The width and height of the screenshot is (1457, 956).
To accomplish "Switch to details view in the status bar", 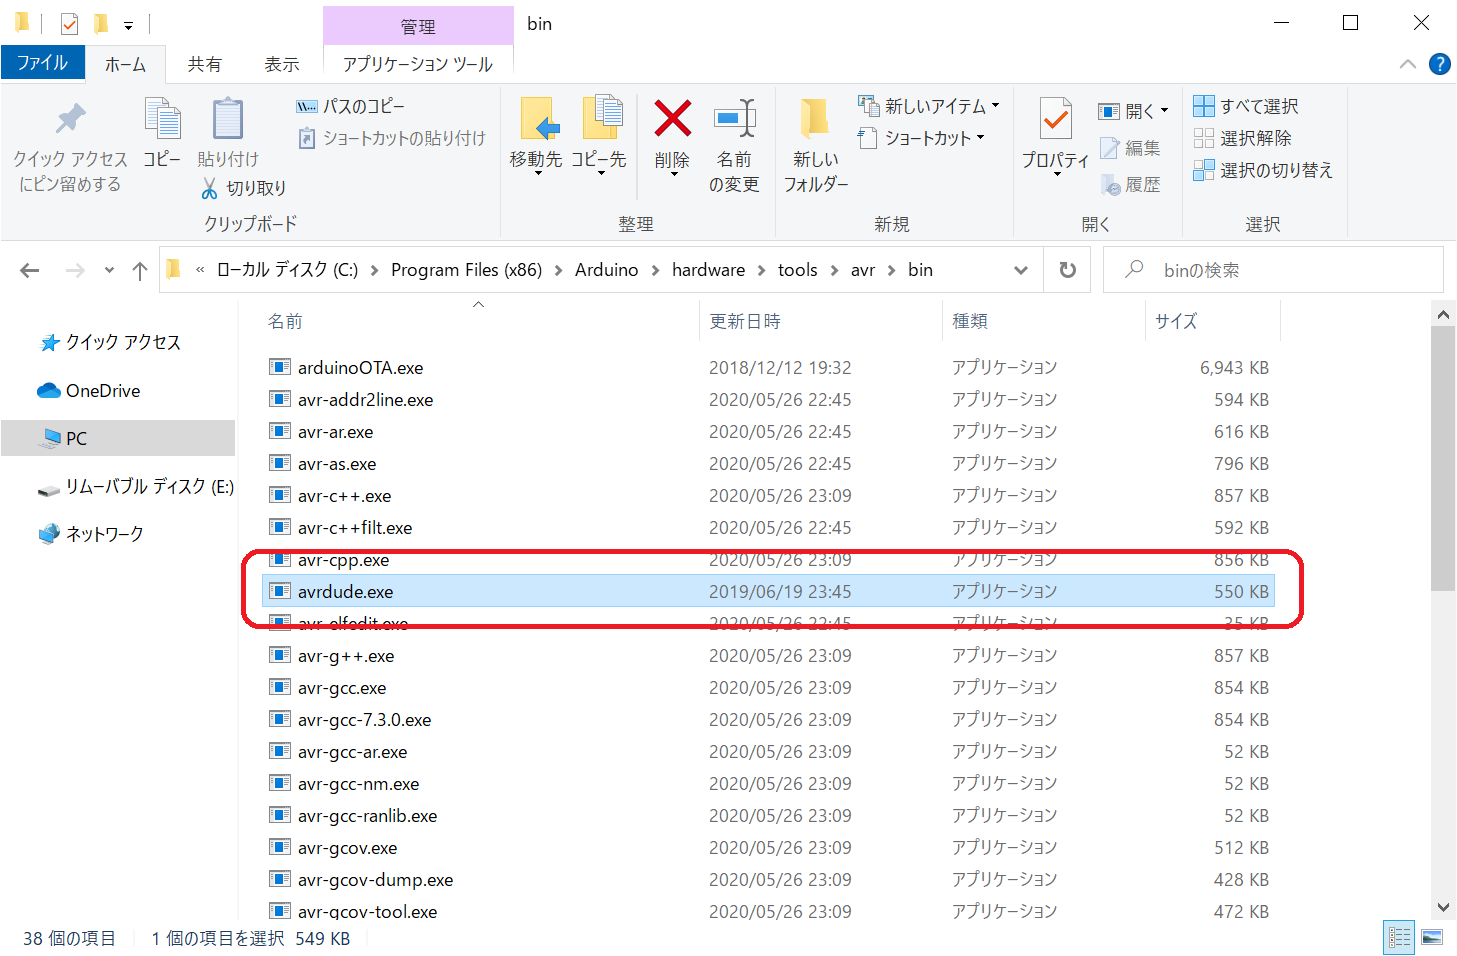I will pos(1399,937).
